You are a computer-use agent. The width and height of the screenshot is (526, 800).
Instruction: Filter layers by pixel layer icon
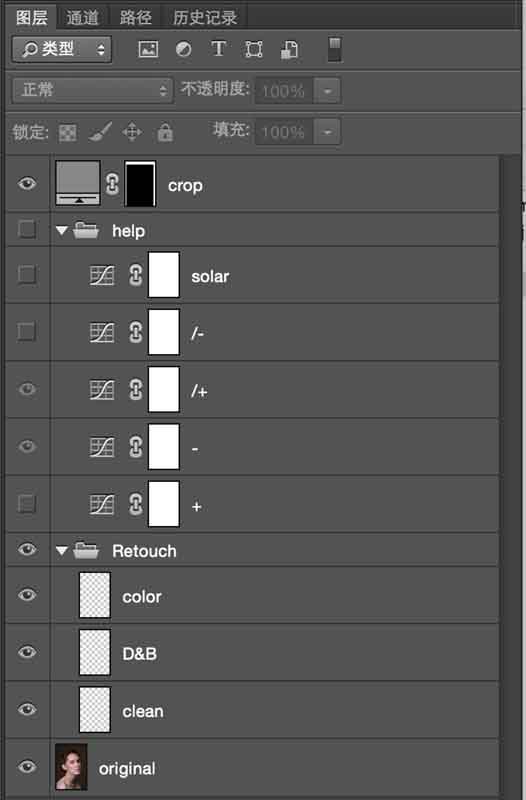tap(148, 49)
